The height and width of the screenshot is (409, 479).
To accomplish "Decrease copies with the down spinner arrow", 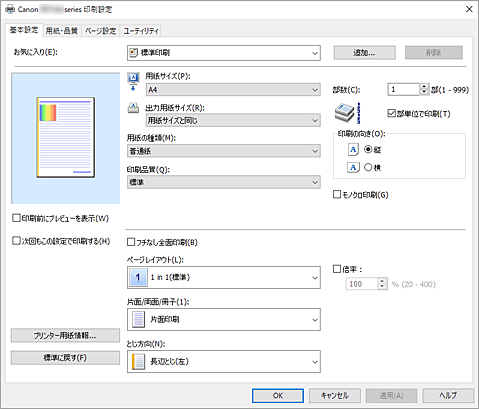I will pyautogui.click(x=424, y=92).
